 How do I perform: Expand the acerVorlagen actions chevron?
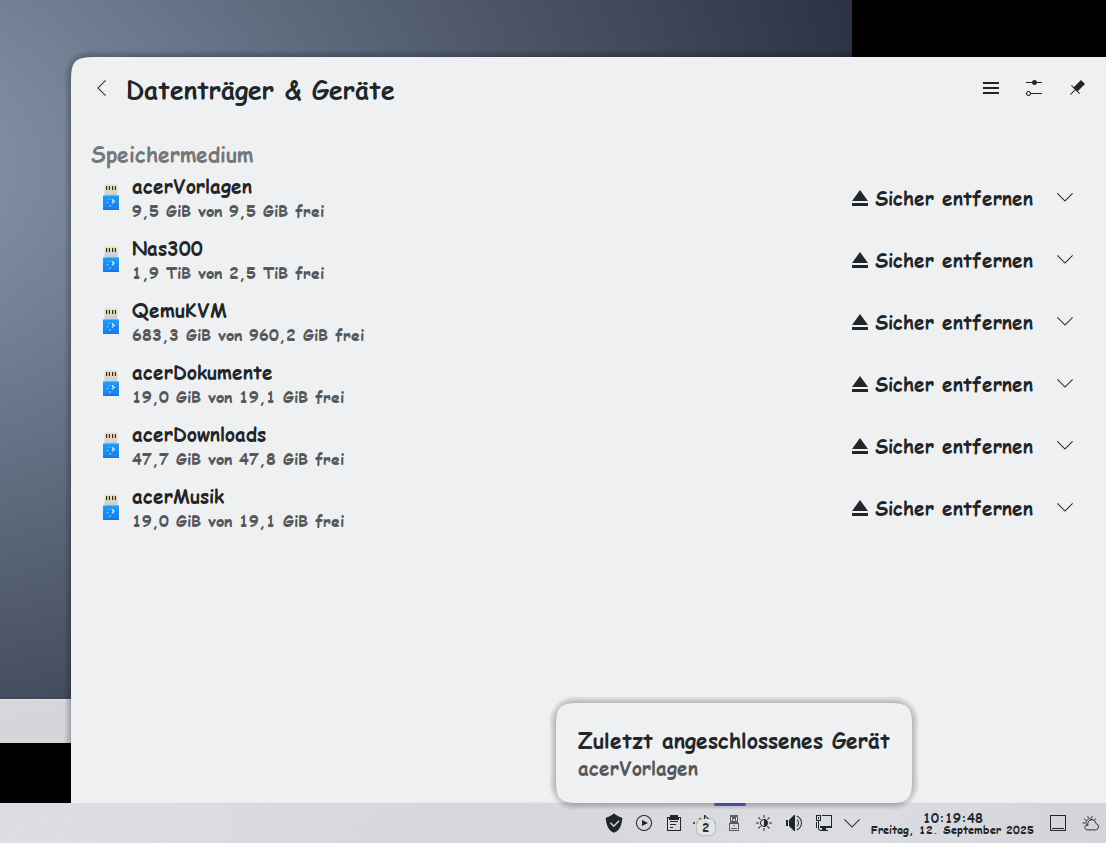1065,198
